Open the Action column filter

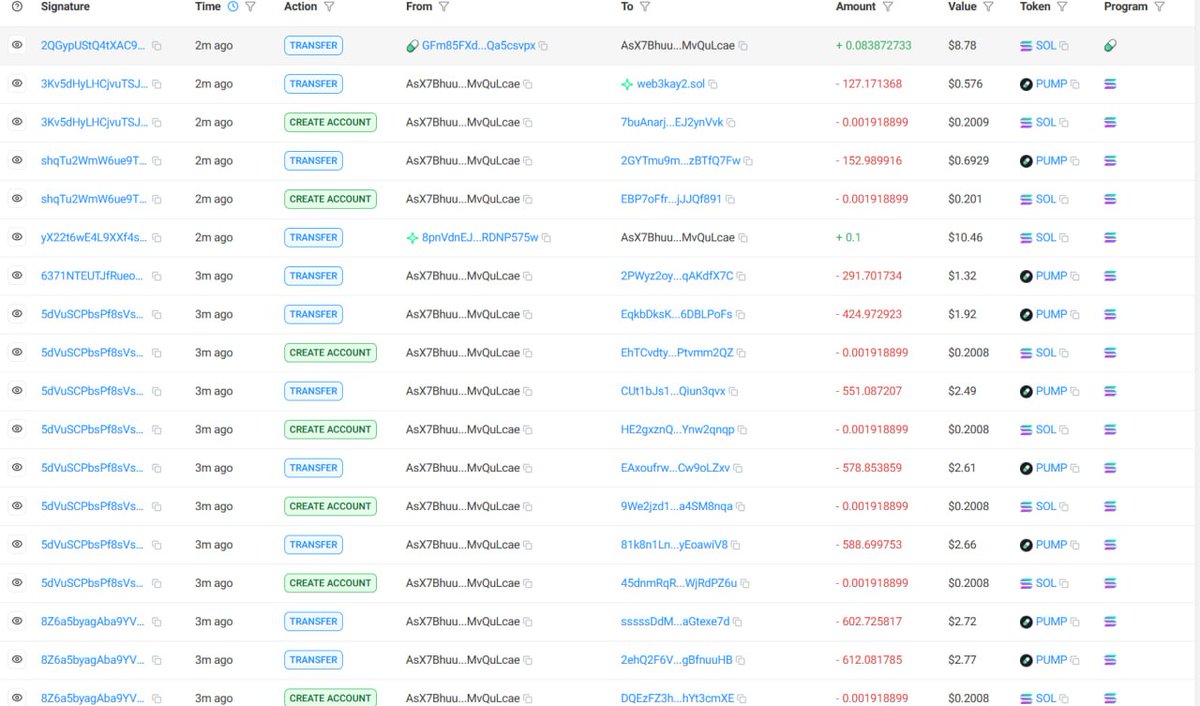[x=329, y=7]
